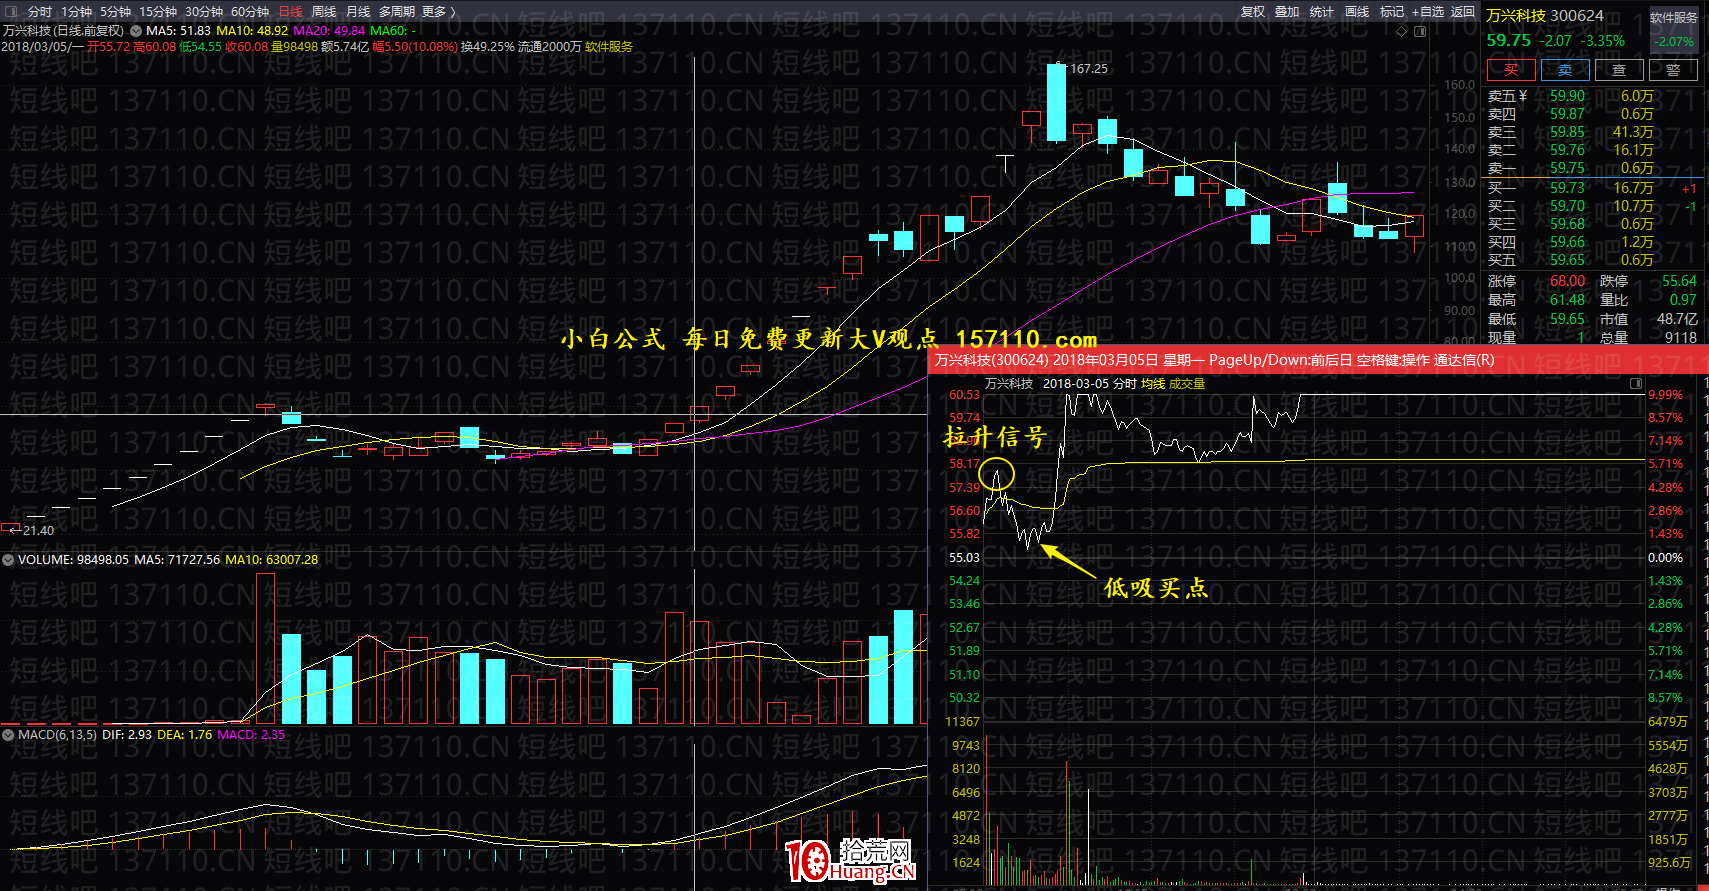Click the diamond marker icon above the price axis
The width and height of the screenshot is (1709, 891).
1402,31
